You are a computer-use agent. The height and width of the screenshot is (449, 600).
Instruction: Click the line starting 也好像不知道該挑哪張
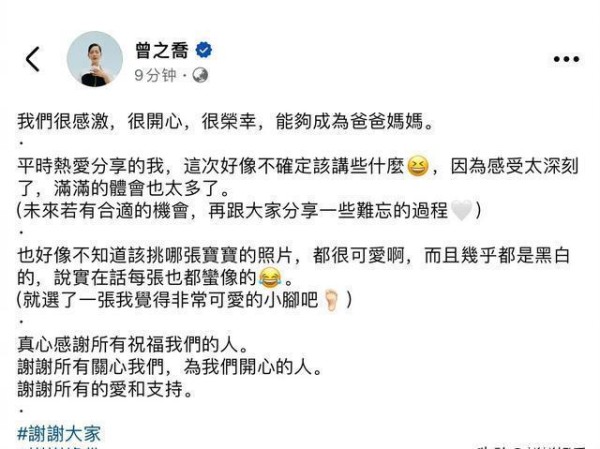pos(293,256)
